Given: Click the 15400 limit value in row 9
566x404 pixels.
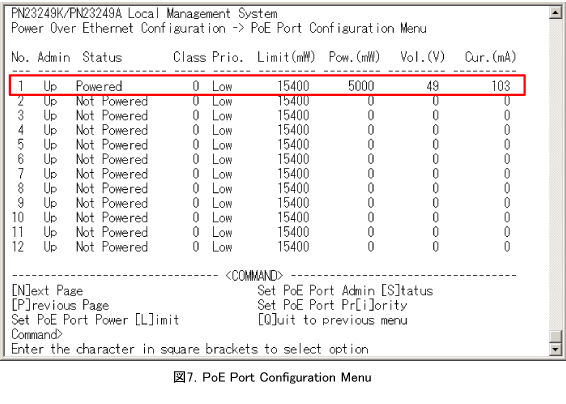Looking at the screenshot, I should coord(293,203).
